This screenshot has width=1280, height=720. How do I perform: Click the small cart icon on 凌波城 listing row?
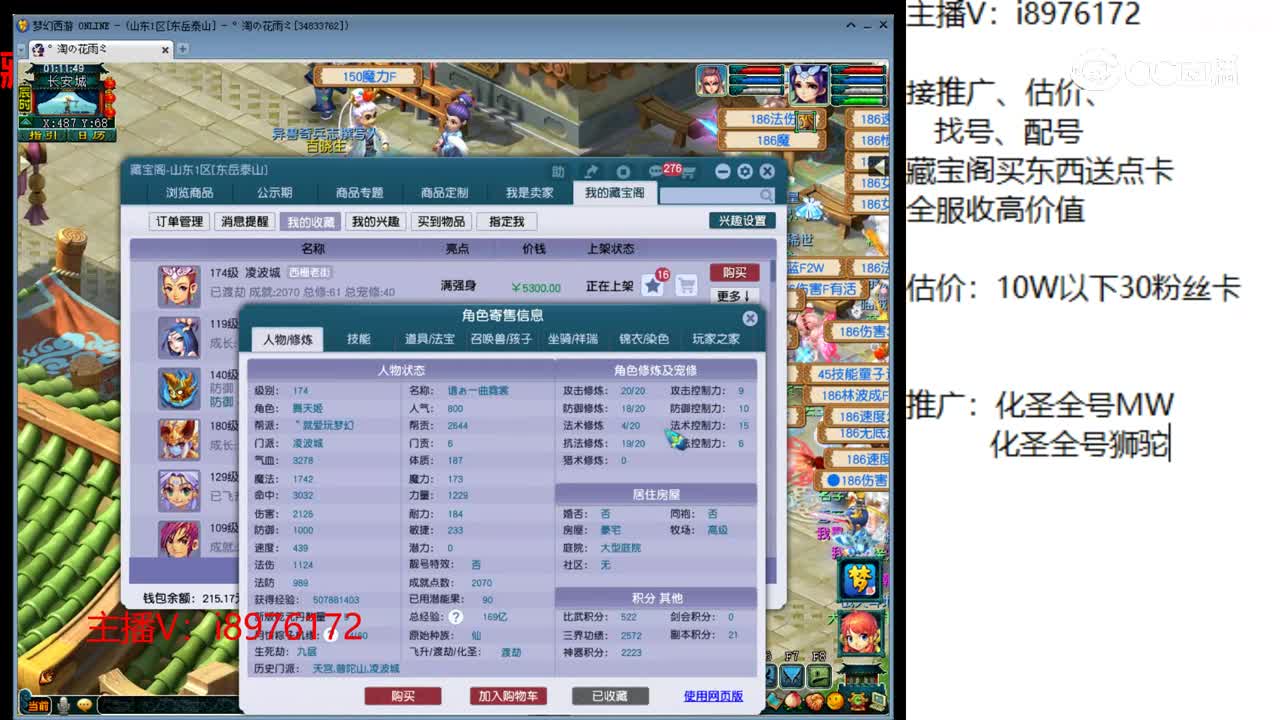coord(687,285)
